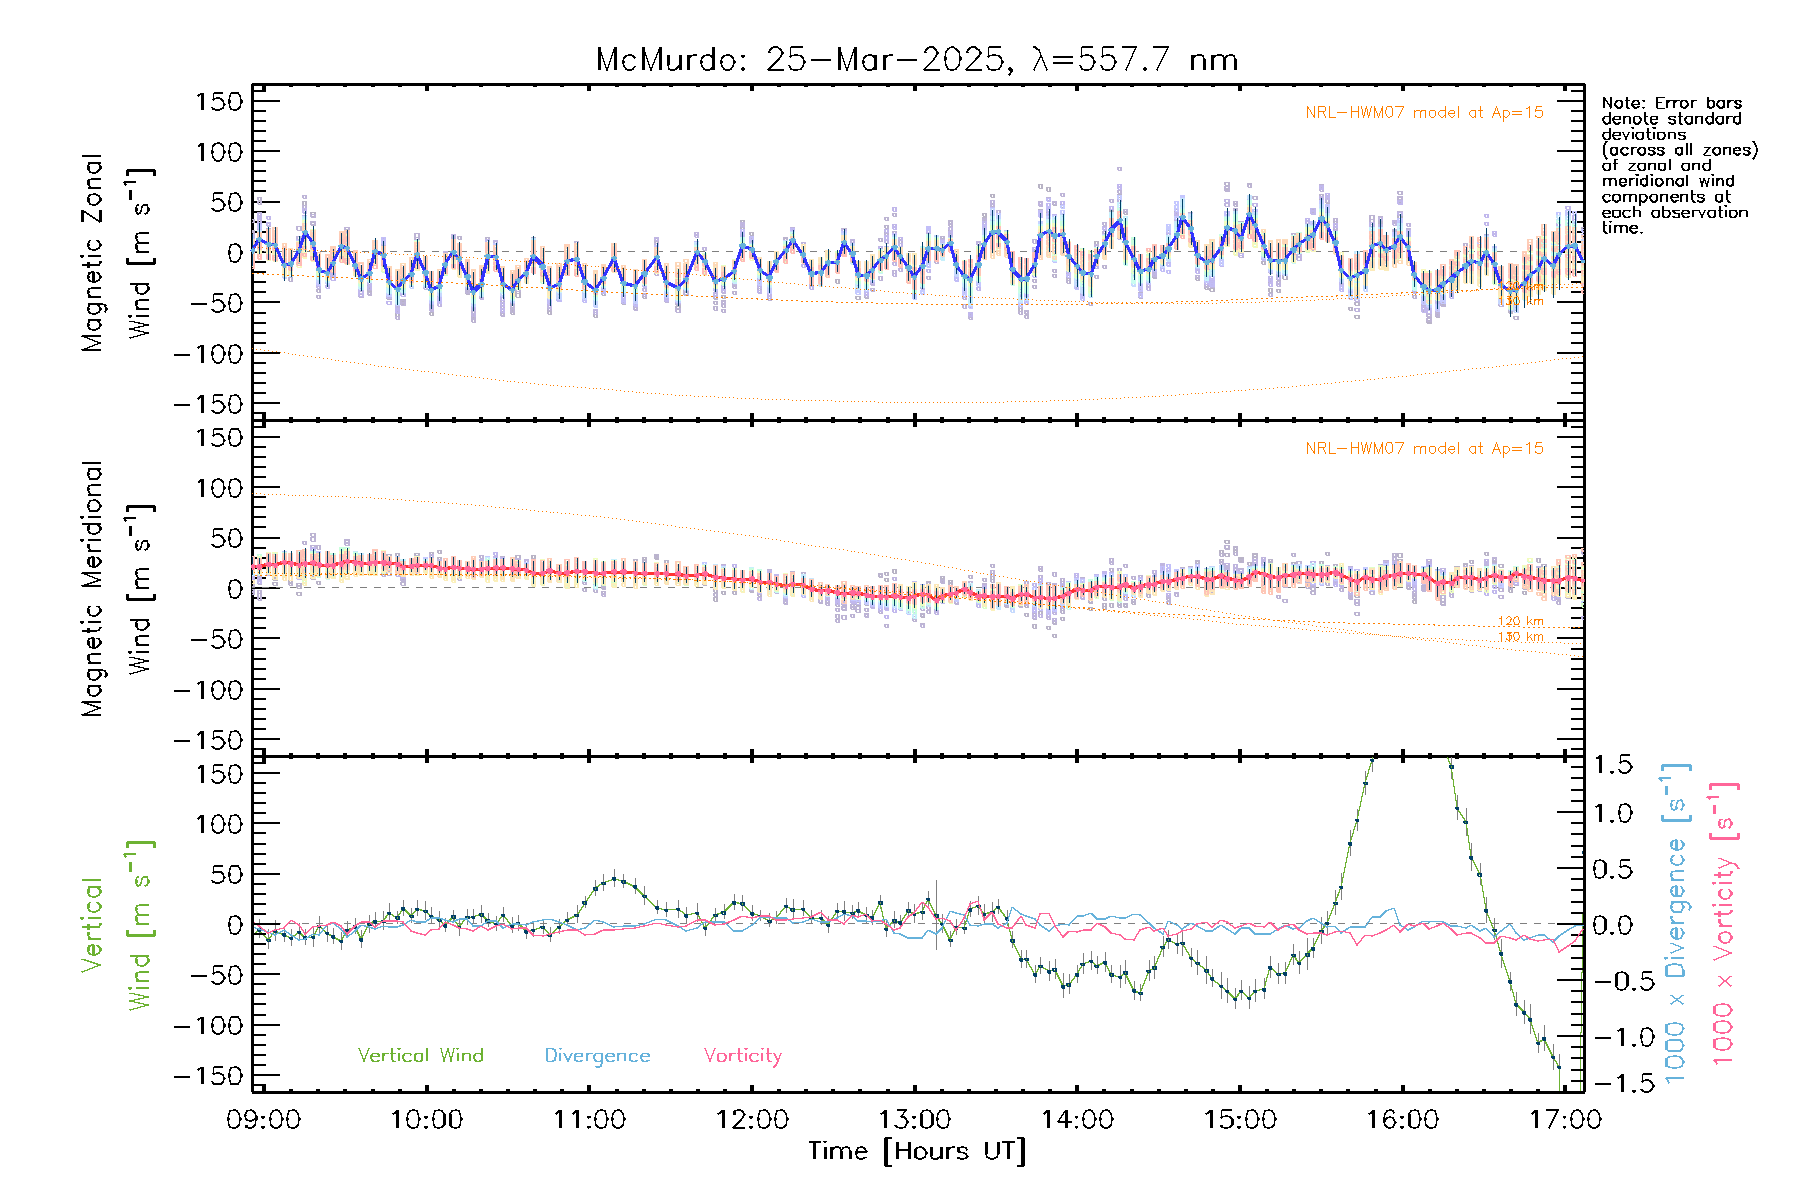This screenshot has height=1200, width=1800.
Task: Click the 11:00 time axis label
Action: (589, 1120)
